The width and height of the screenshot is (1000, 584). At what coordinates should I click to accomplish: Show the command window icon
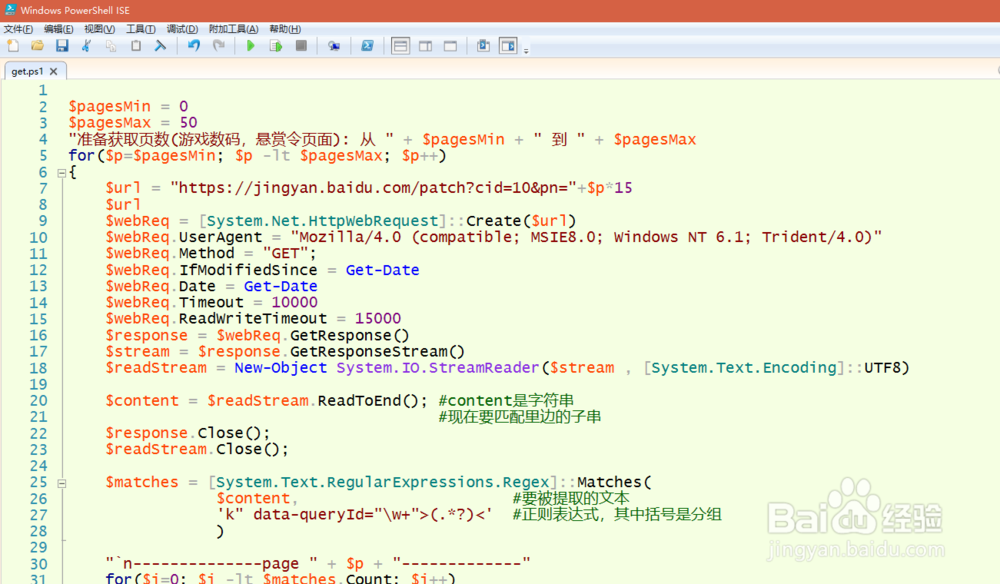click(x=483, y=46)
